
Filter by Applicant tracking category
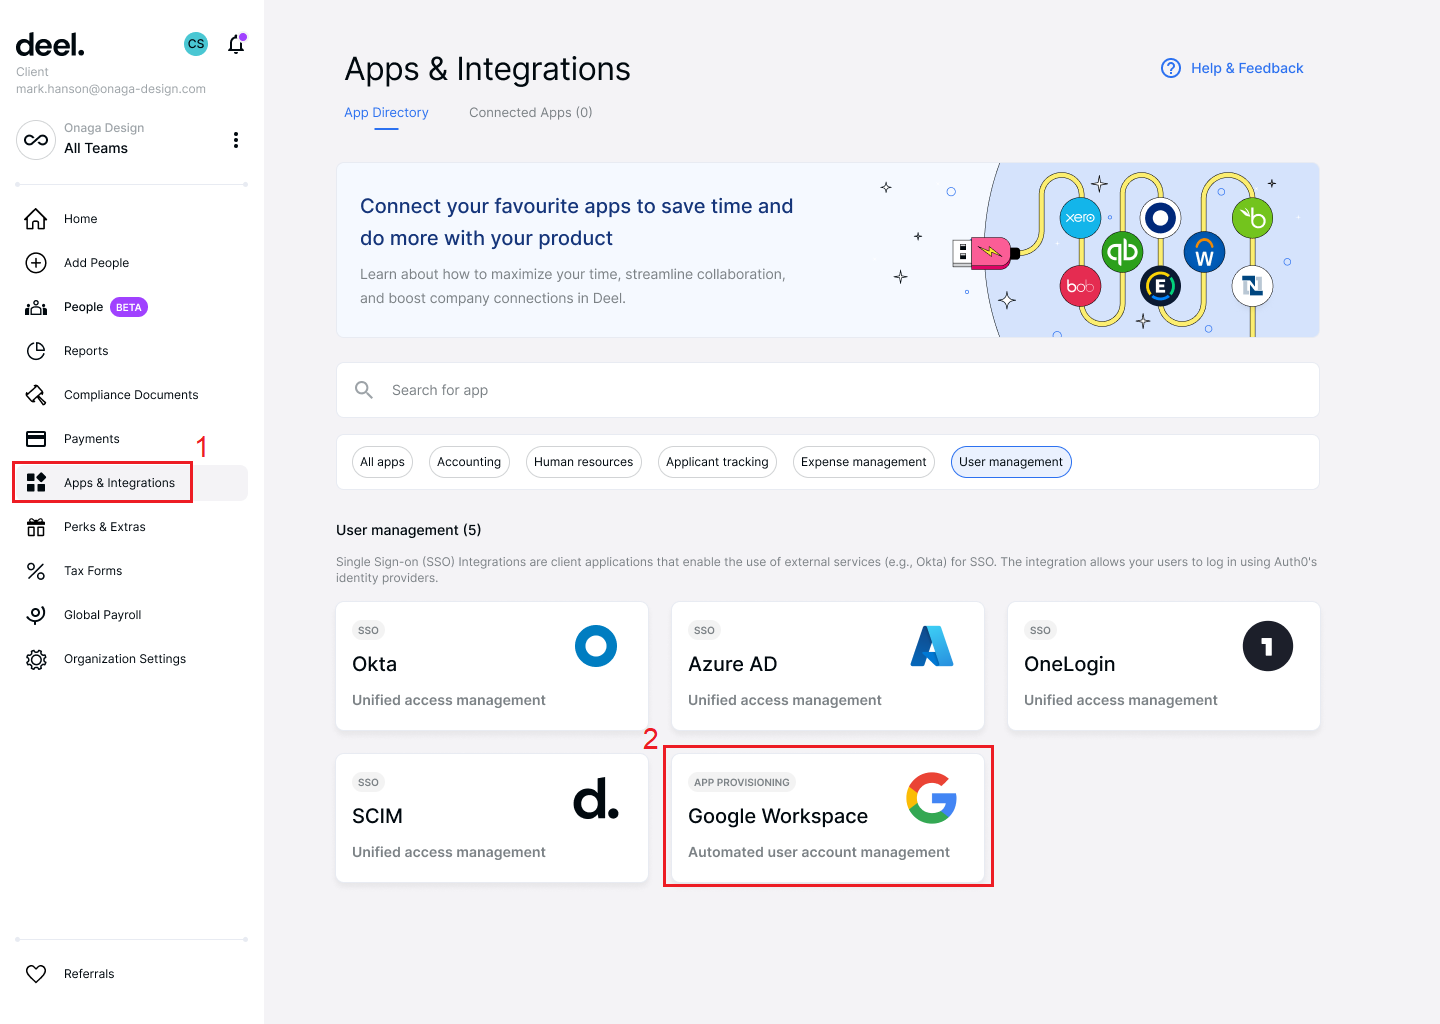pyautogui.click(x=717, y=462)
